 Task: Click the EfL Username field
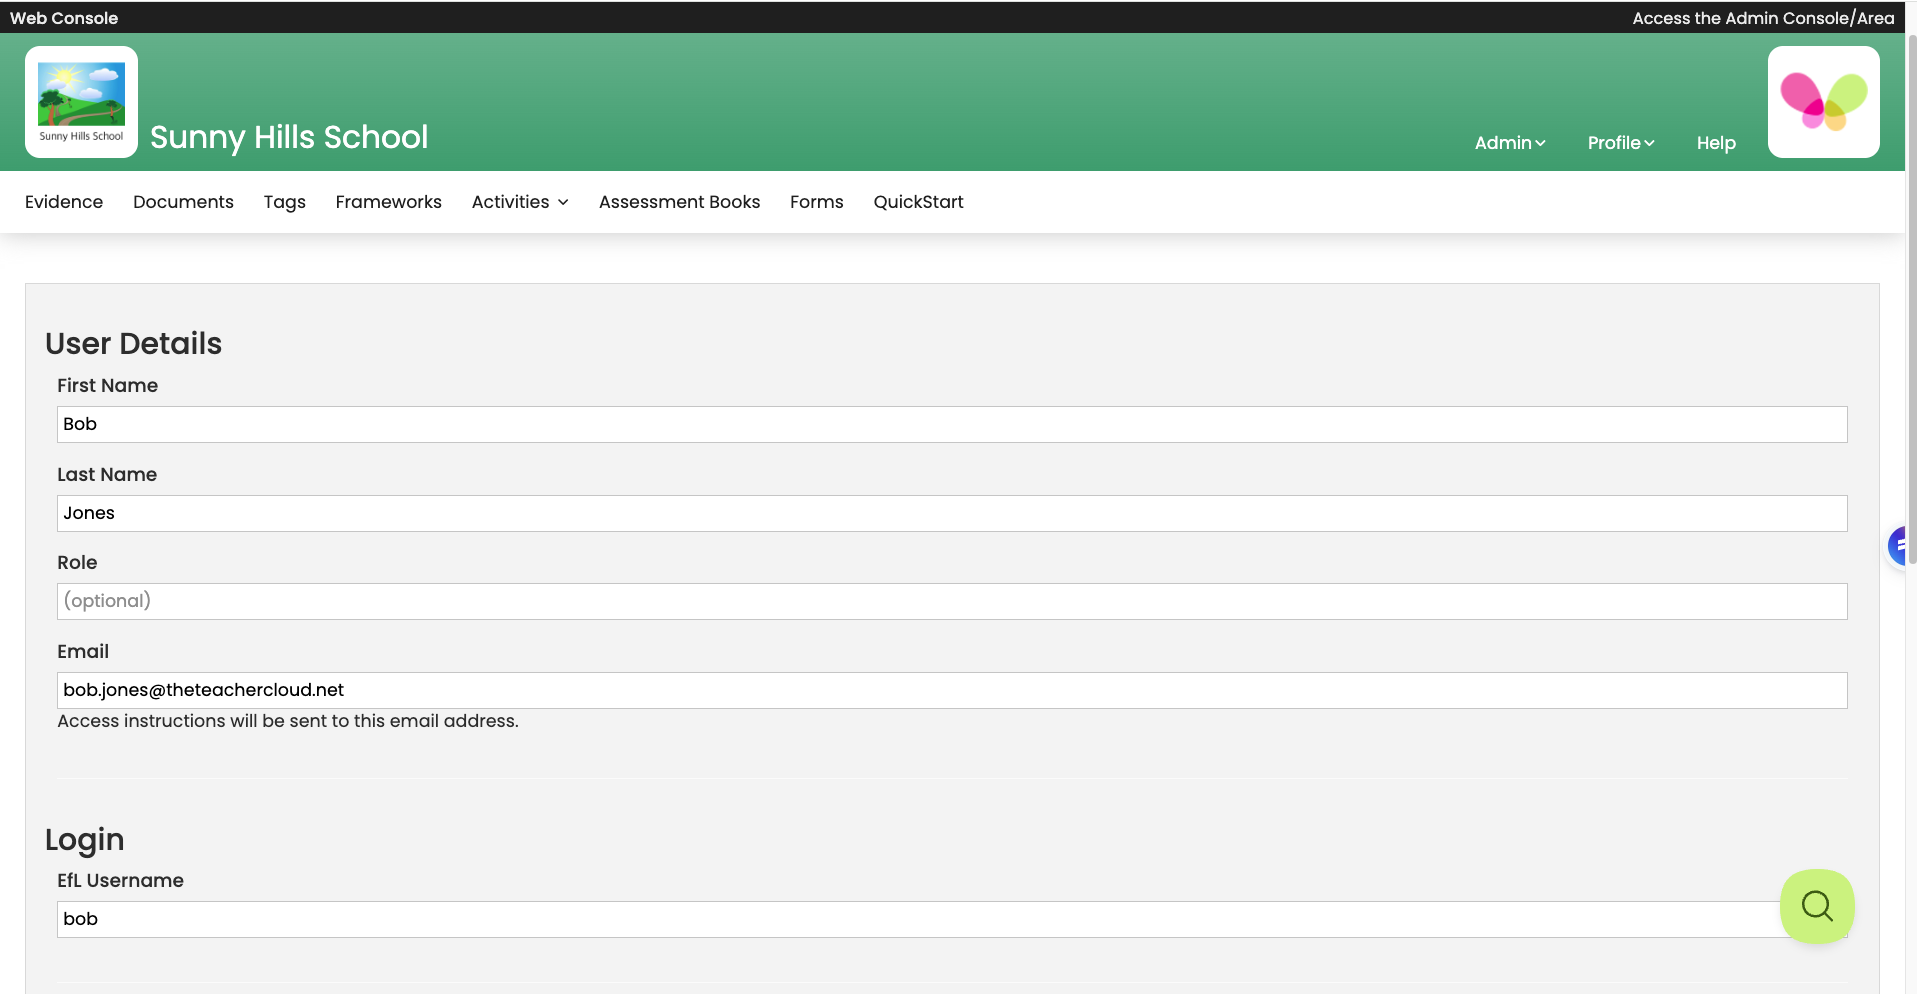(952, 919)
